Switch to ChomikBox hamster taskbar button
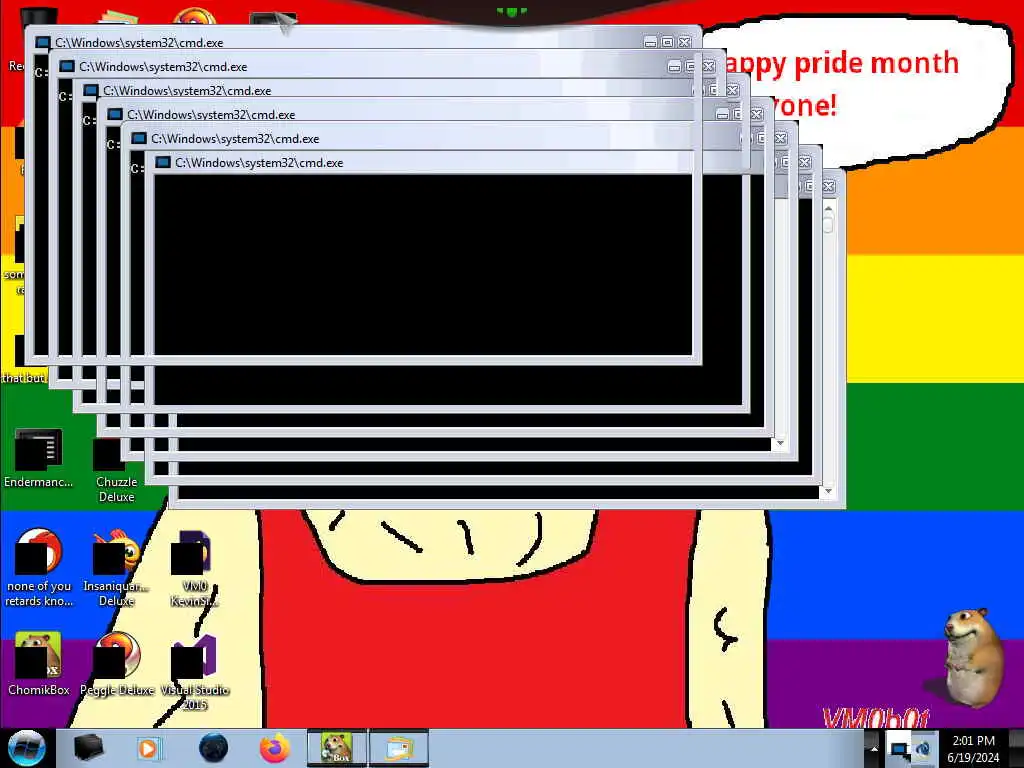This screenshot has height=768, width=1024. tap(337, 748)
